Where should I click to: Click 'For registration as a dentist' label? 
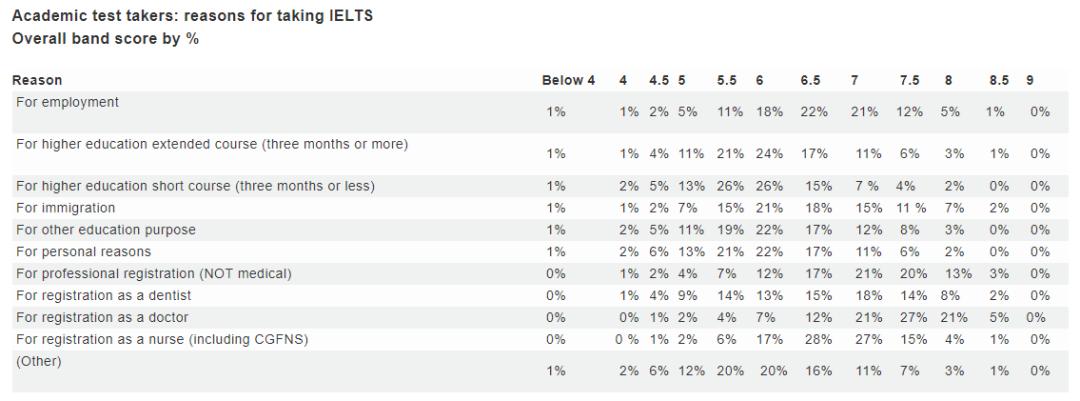tap(105, 295)
